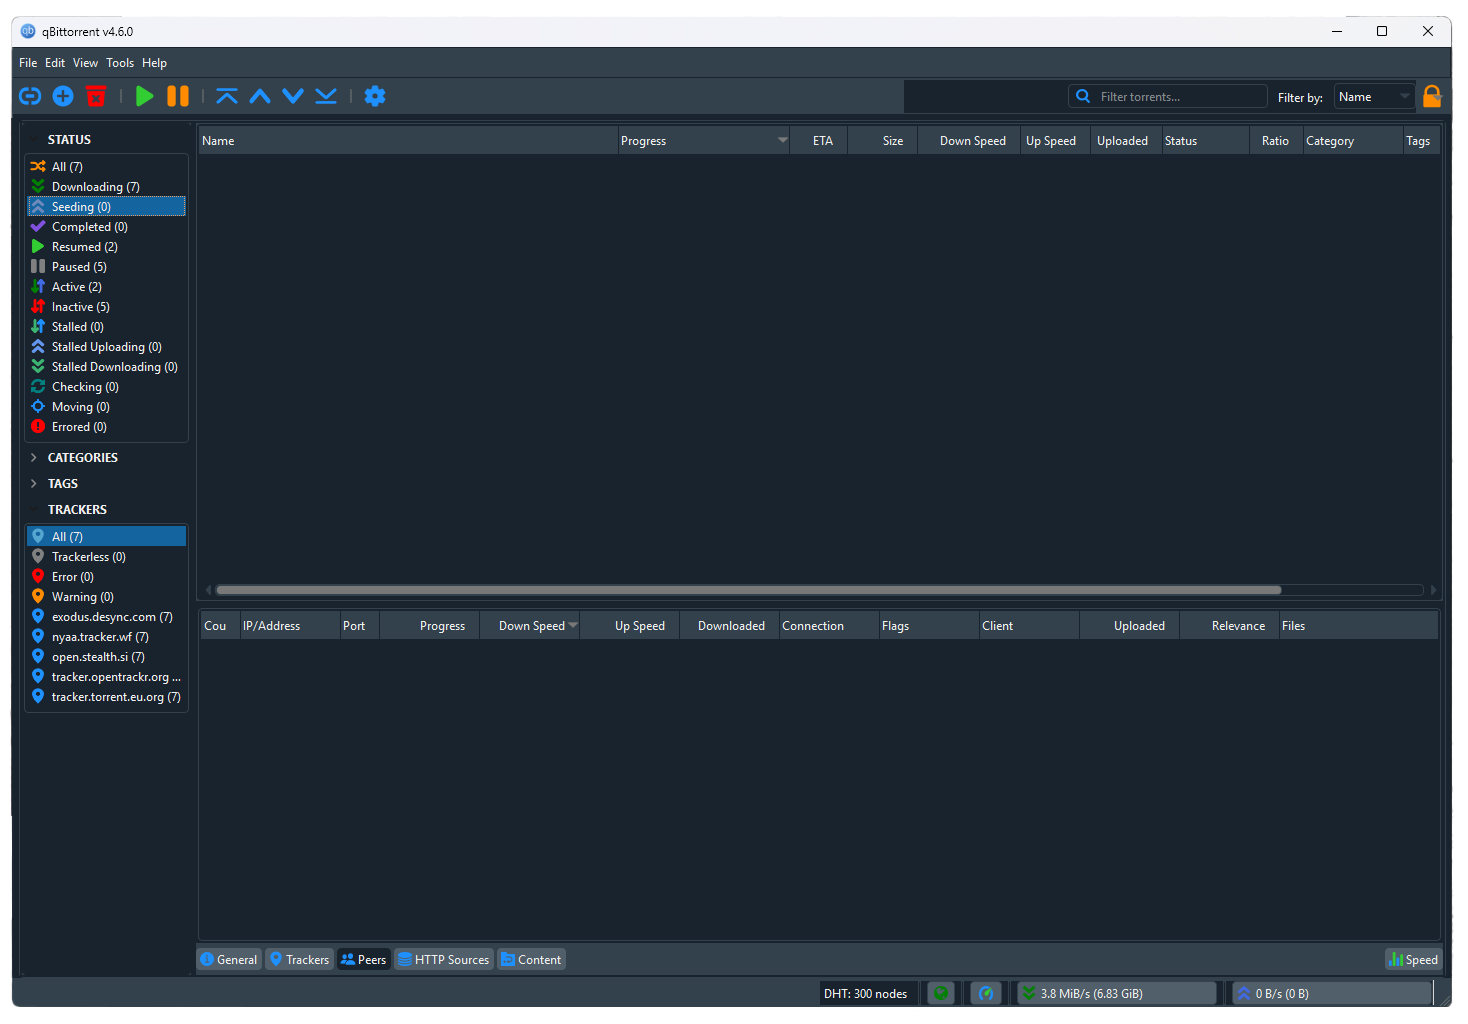Select Error (0) tracker filter

107,577
